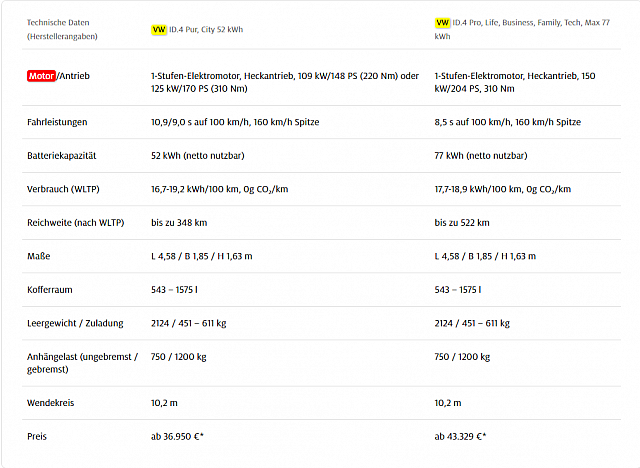This screenshot has width=640, height=468.
Task: Click the highlighted VW in ID.4 Pro header
Action: click(442, 23)
